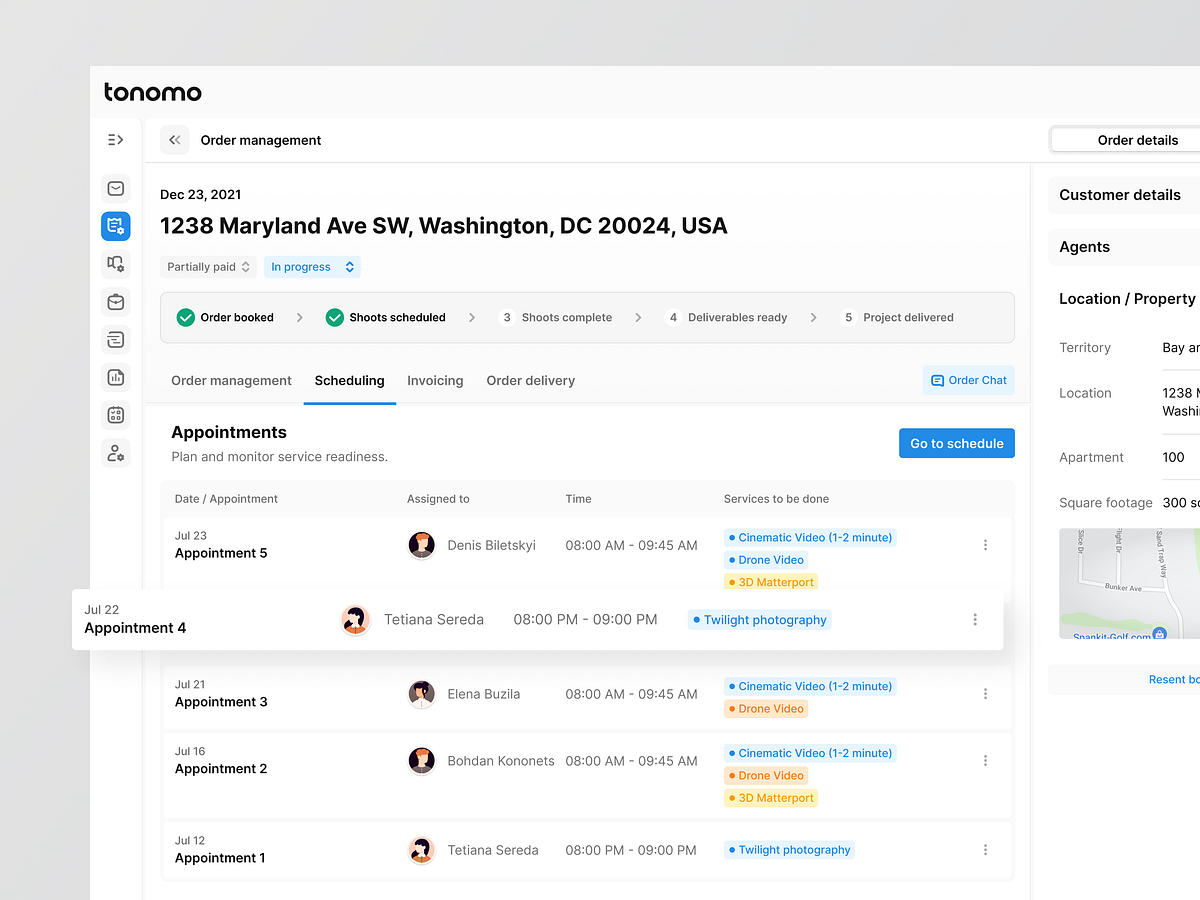
Task: Click the Drone Video tag on Appointment 5
Action: (x=765, y=559)
